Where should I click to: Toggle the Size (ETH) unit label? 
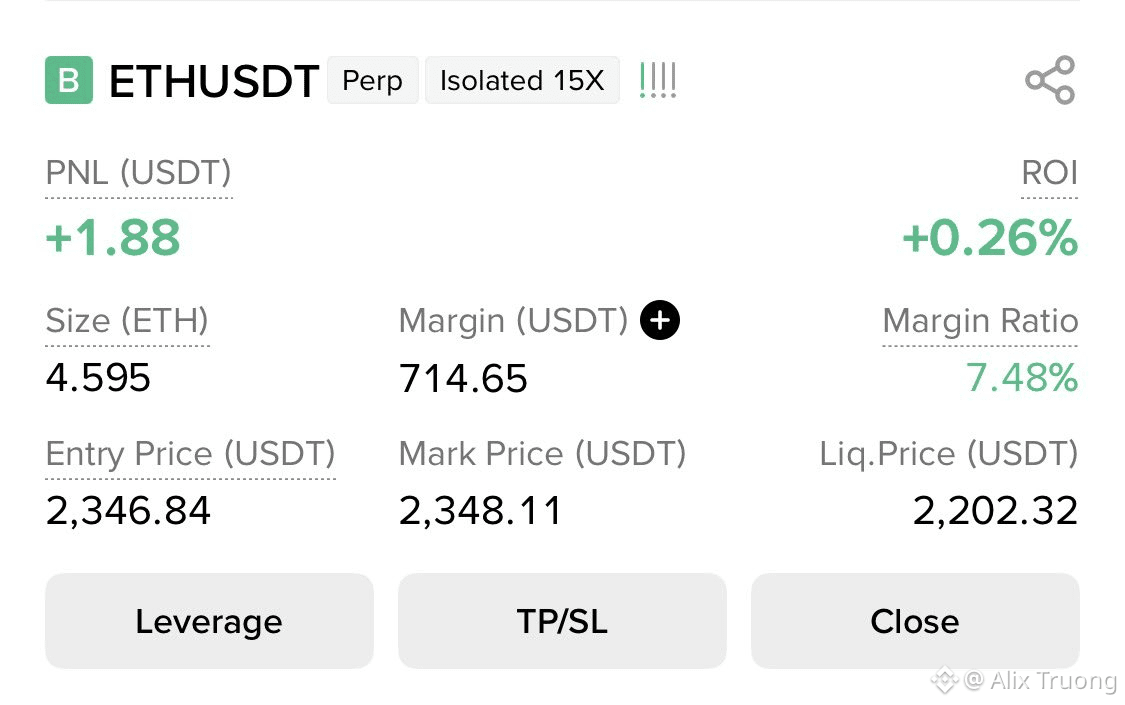tap(127, 321)
